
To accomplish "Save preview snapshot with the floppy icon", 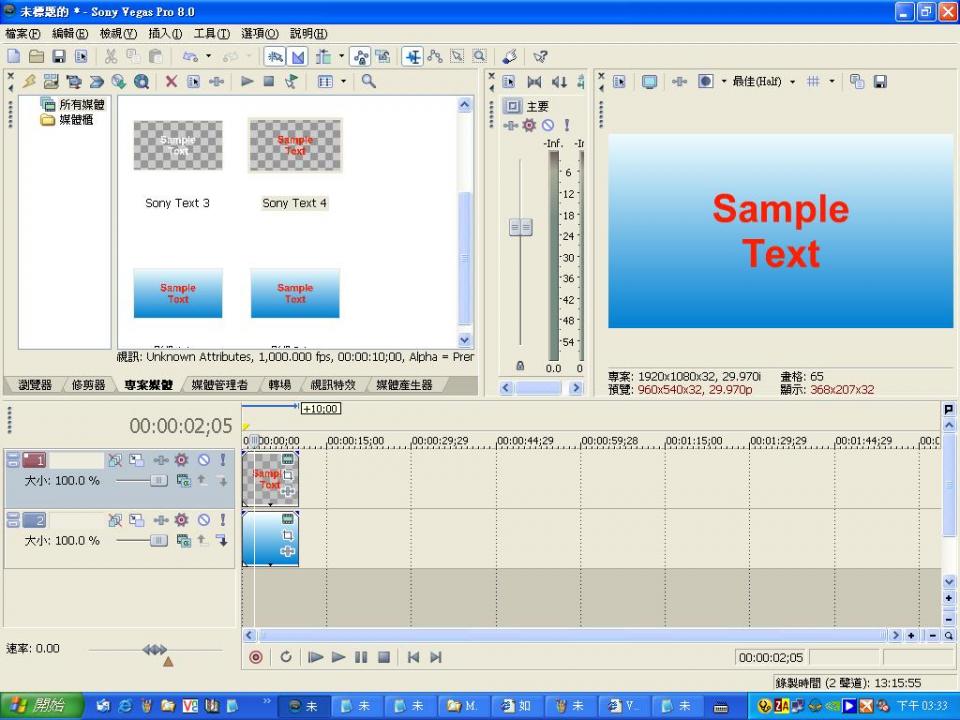I will (x=880, y=82).
